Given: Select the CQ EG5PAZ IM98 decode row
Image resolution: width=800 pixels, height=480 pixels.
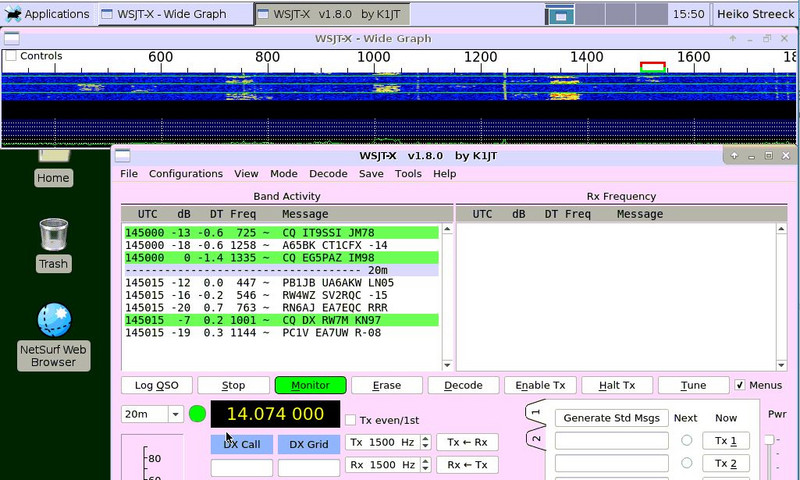Looking at the screenshot, I should (x=281, y=258).
